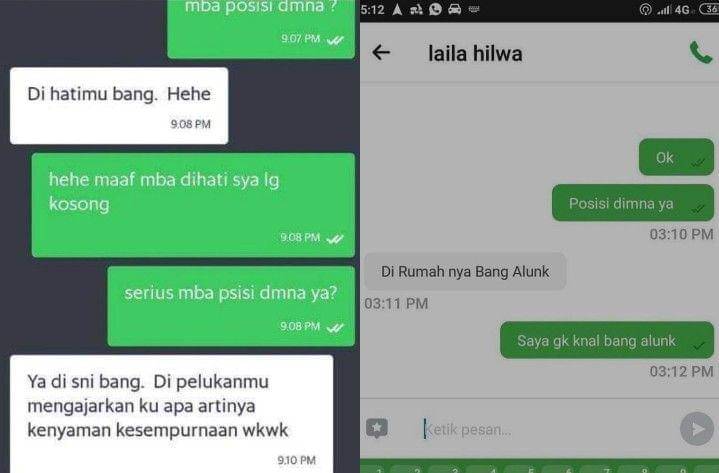Screen dimensions: 719x473
Task: Open sticker picker beside message field
Action: pyautogui.click(x=377, y=429)
